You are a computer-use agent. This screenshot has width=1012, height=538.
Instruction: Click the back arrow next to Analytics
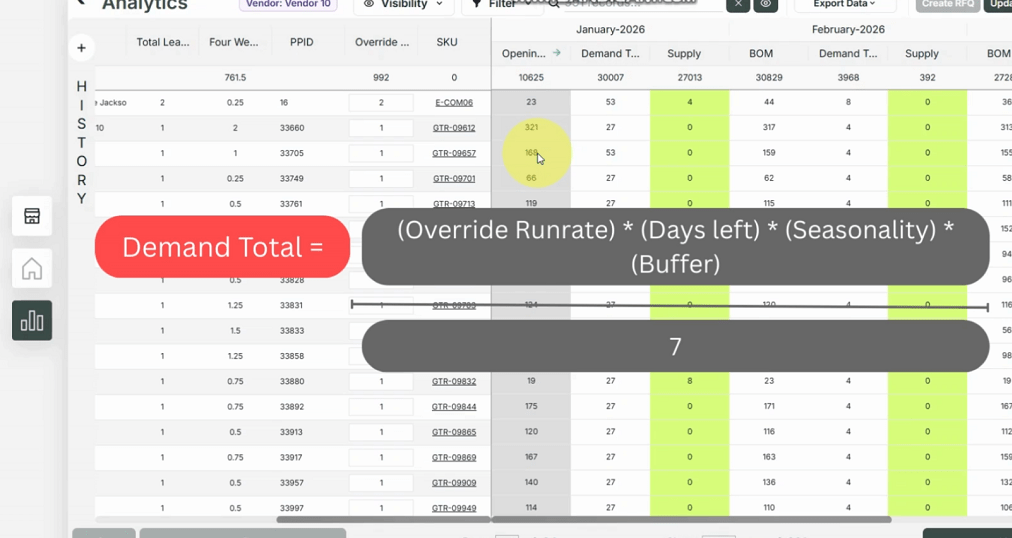81,3
